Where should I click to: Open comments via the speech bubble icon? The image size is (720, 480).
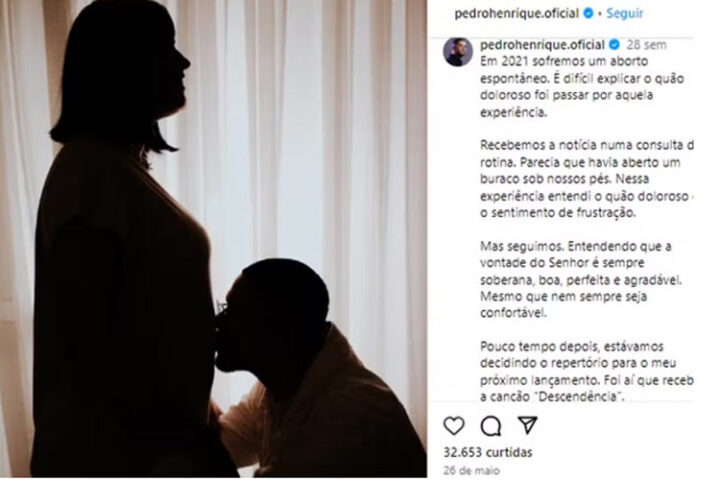(x=490, y=426)
